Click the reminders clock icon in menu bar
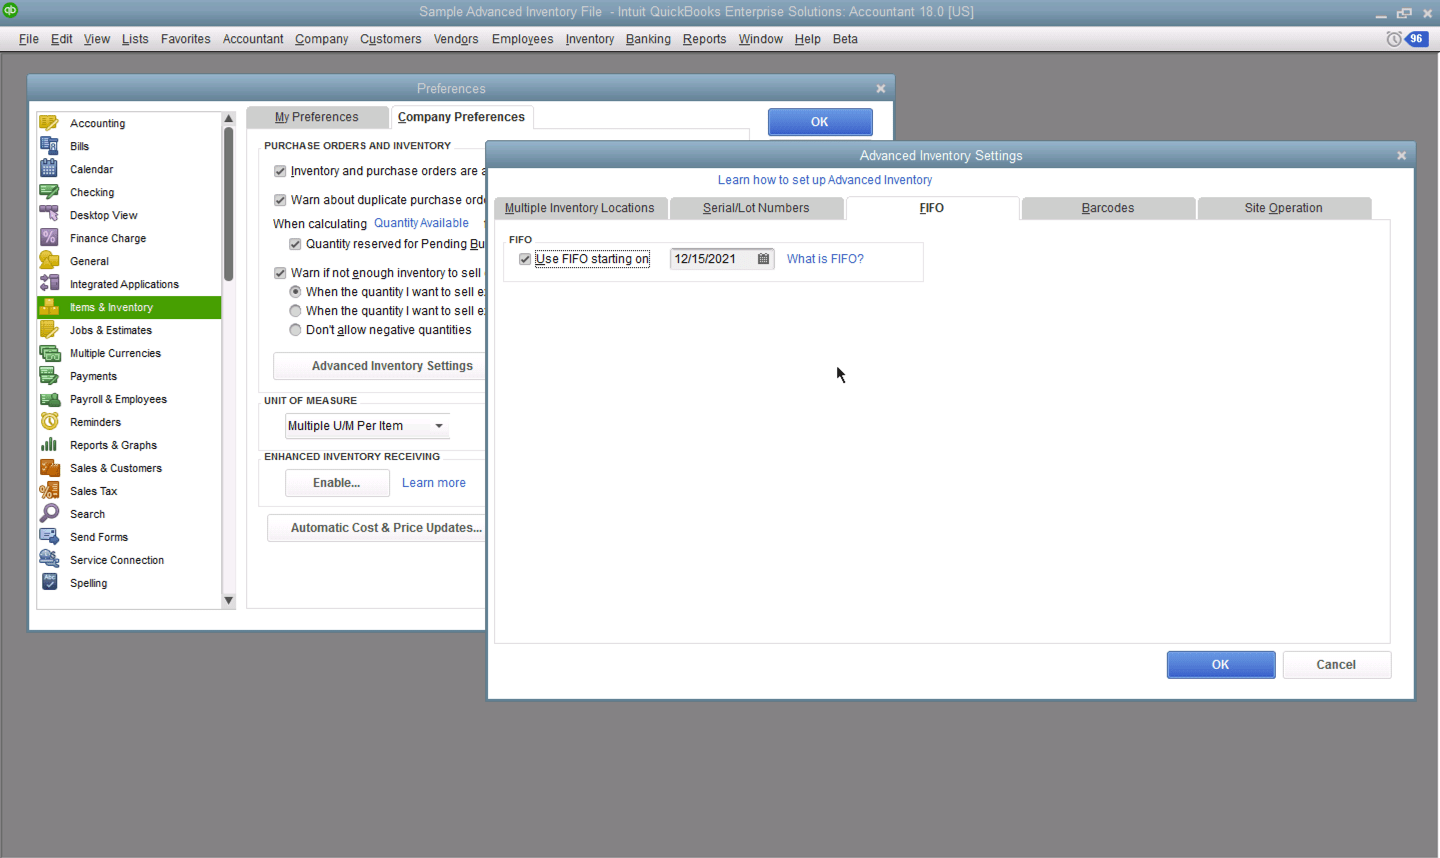This screenshot has height=858, width=1440. [1394, 39]
